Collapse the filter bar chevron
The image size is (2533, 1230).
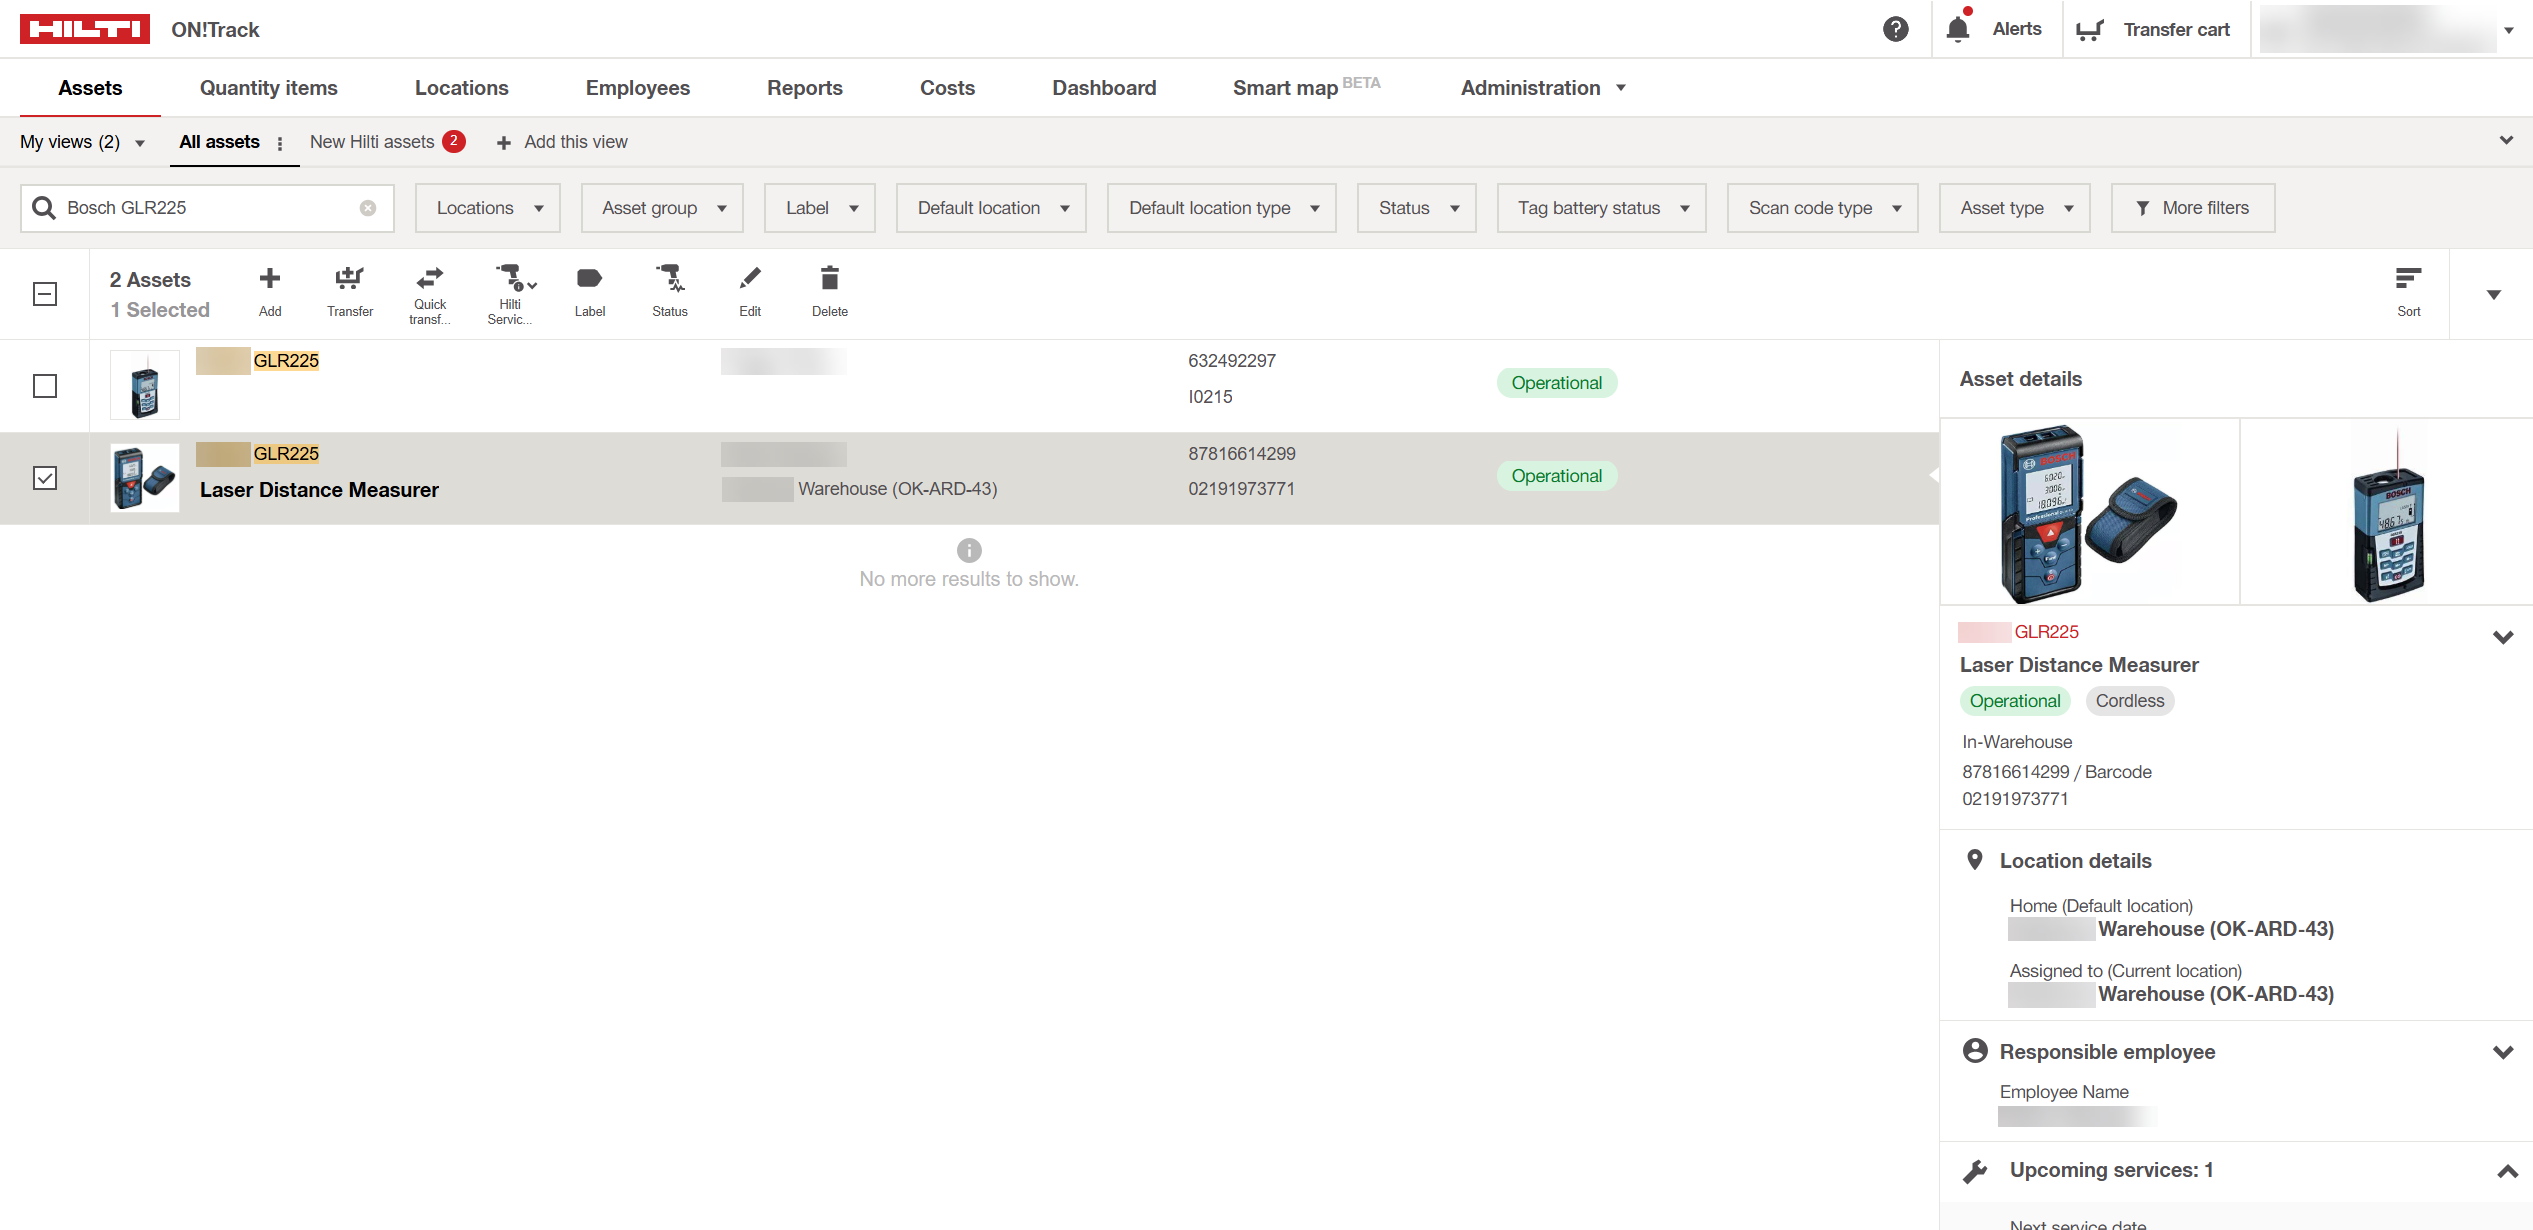(x=2506, y=141)
